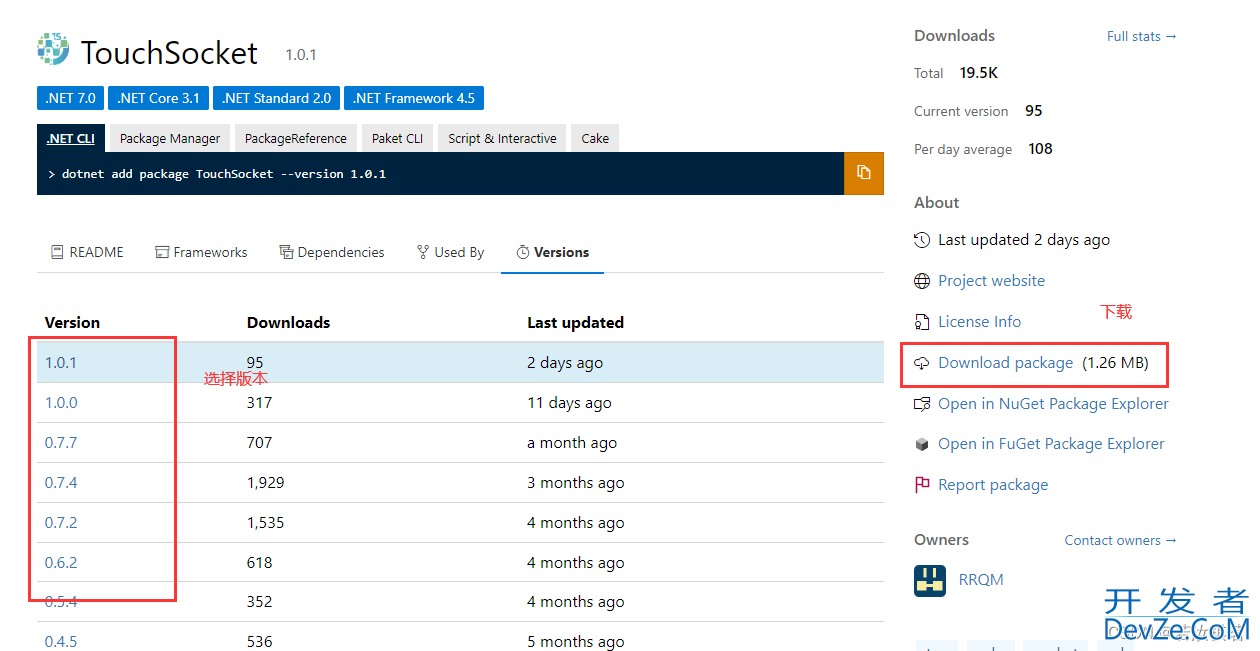Click the .NET Standard 2.0 badge
1260x651 pixels.
pyautogui.click(x=276, y=98)
